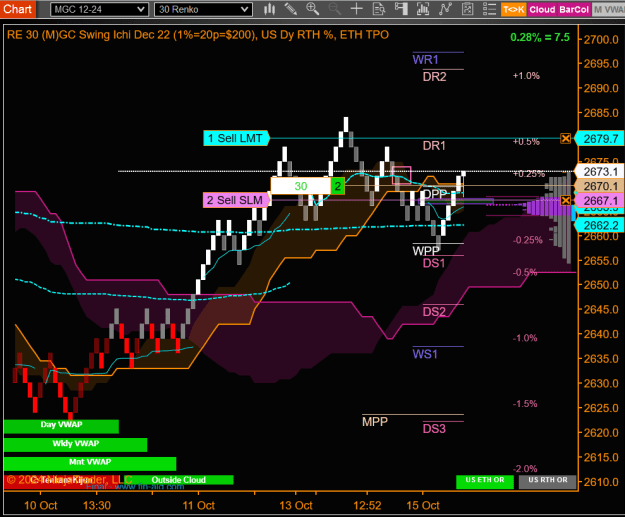
Task: Select the drawing tools pencil icon
Action: tap(291, 9)
